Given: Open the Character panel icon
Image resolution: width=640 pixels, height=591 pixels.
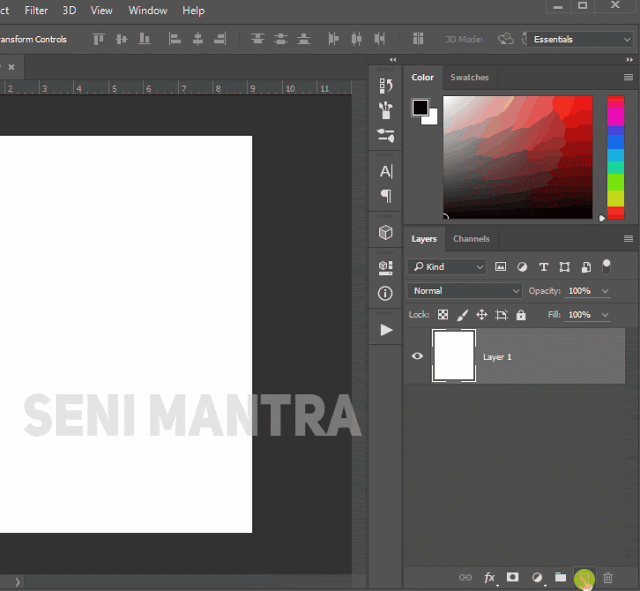Looking at the screenshot, I should click(385, 171).
